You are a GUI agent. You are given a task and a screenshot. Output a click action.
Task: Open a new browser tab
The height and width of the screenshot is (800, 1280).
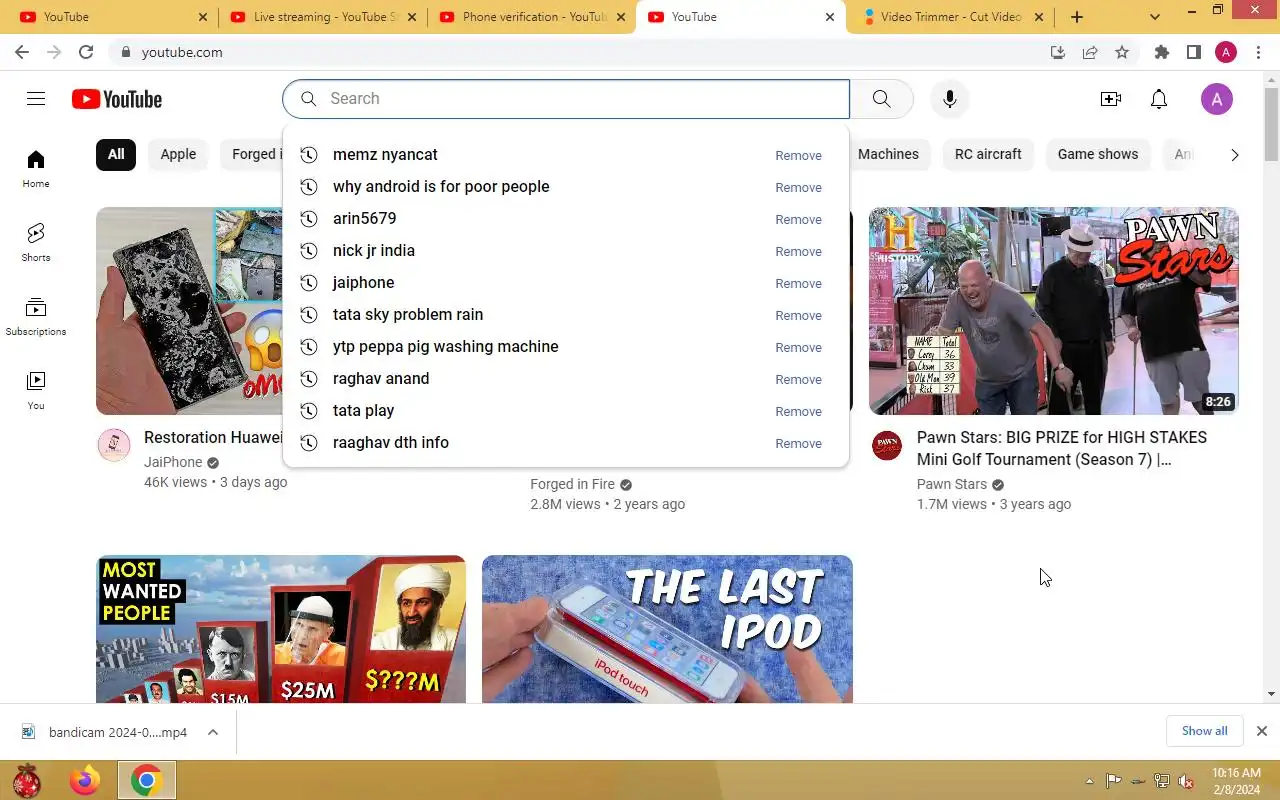coord(1077,17)
